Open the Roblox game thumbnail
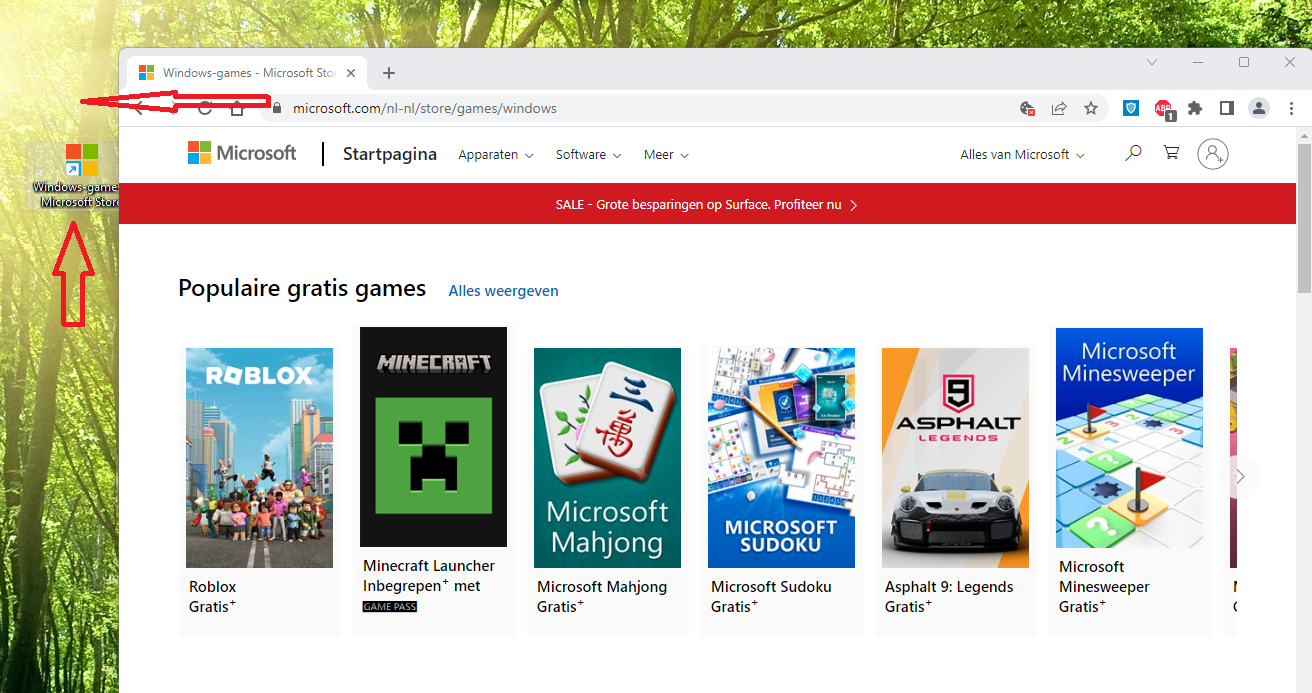This screenshot has width=1312, height=693. click(259, 458)
